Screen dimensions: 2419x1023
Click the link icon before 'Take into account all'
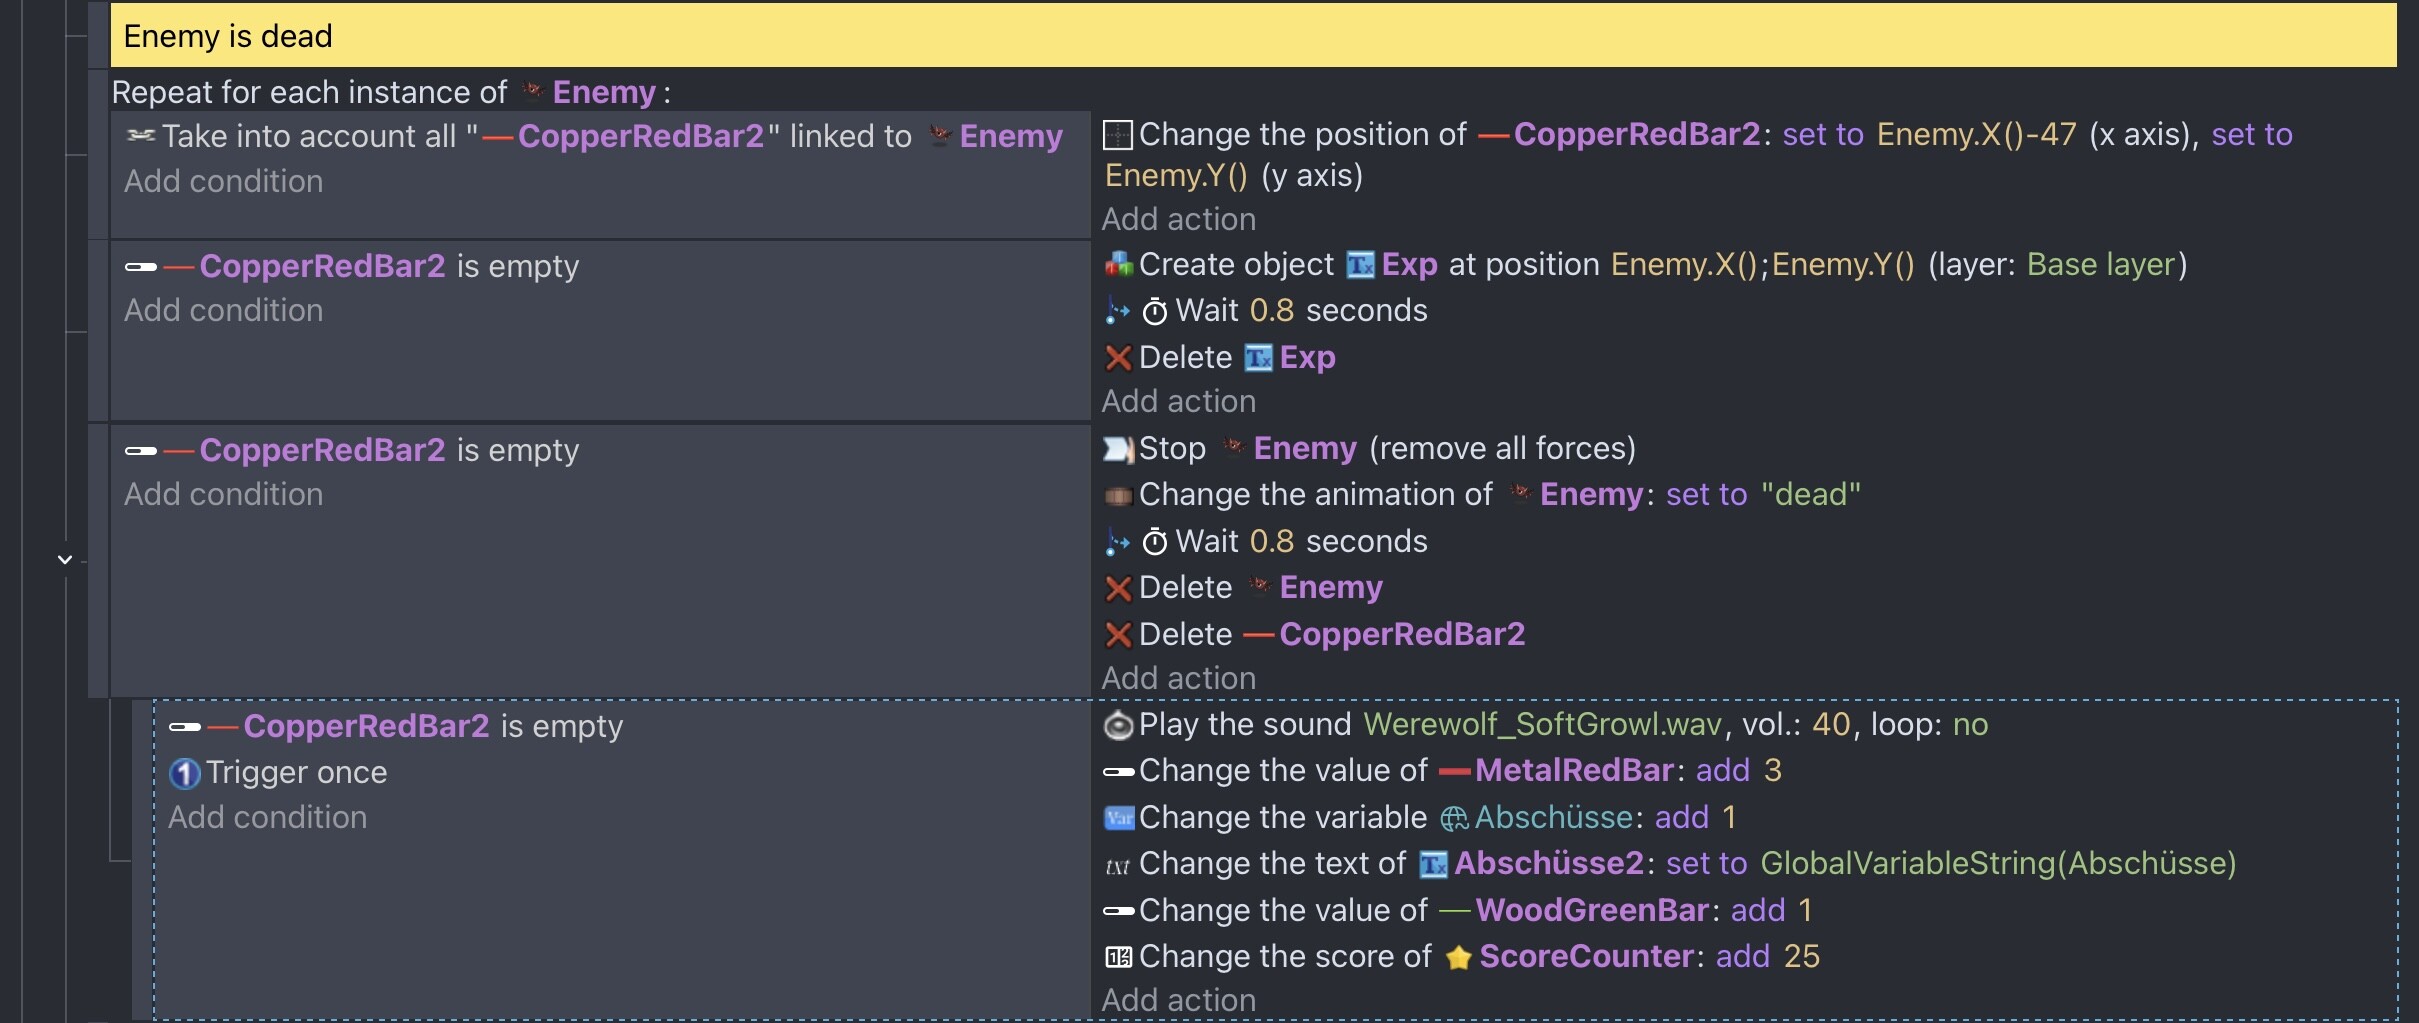(140, 135)
